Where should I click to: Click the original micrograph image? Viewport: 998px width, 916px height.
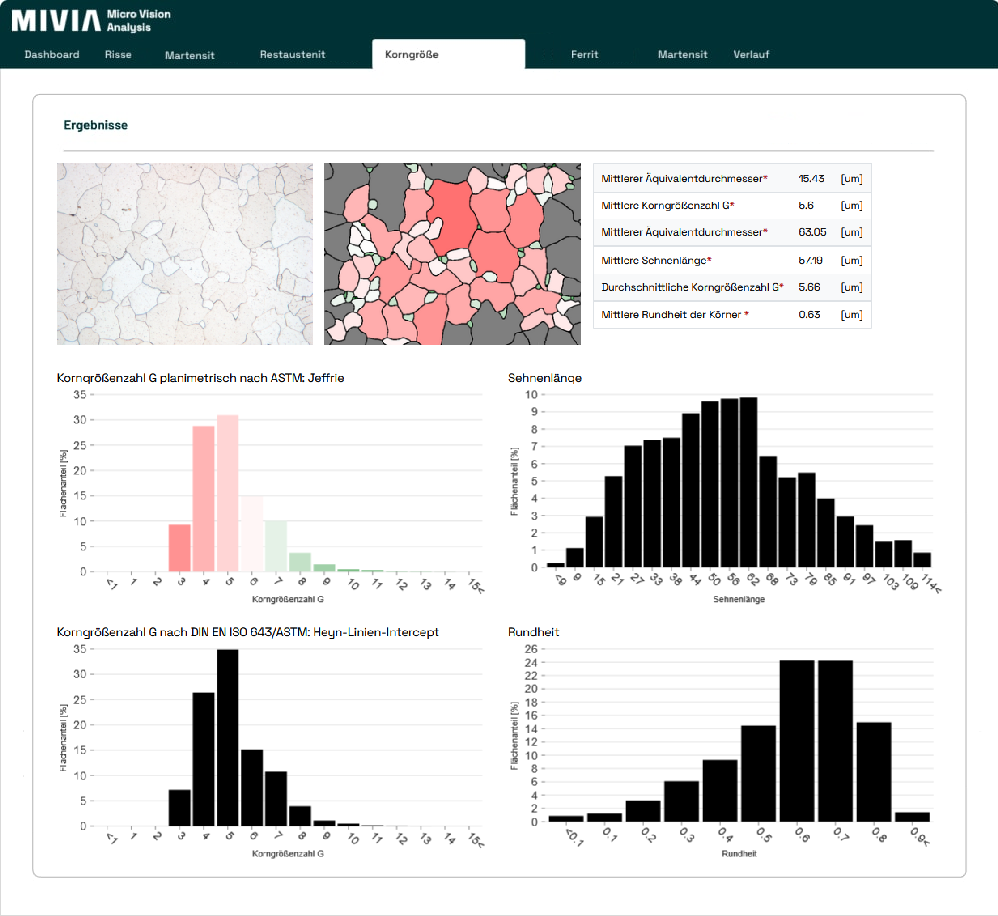click(x=184, y=254)
